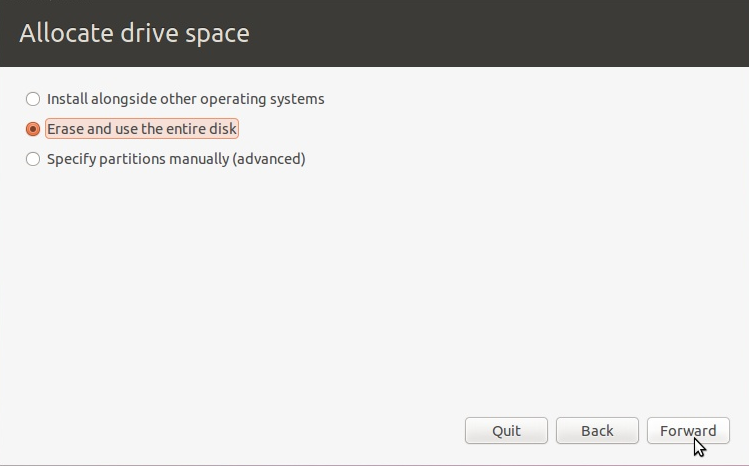Click the Forward button

click(688, 431)
